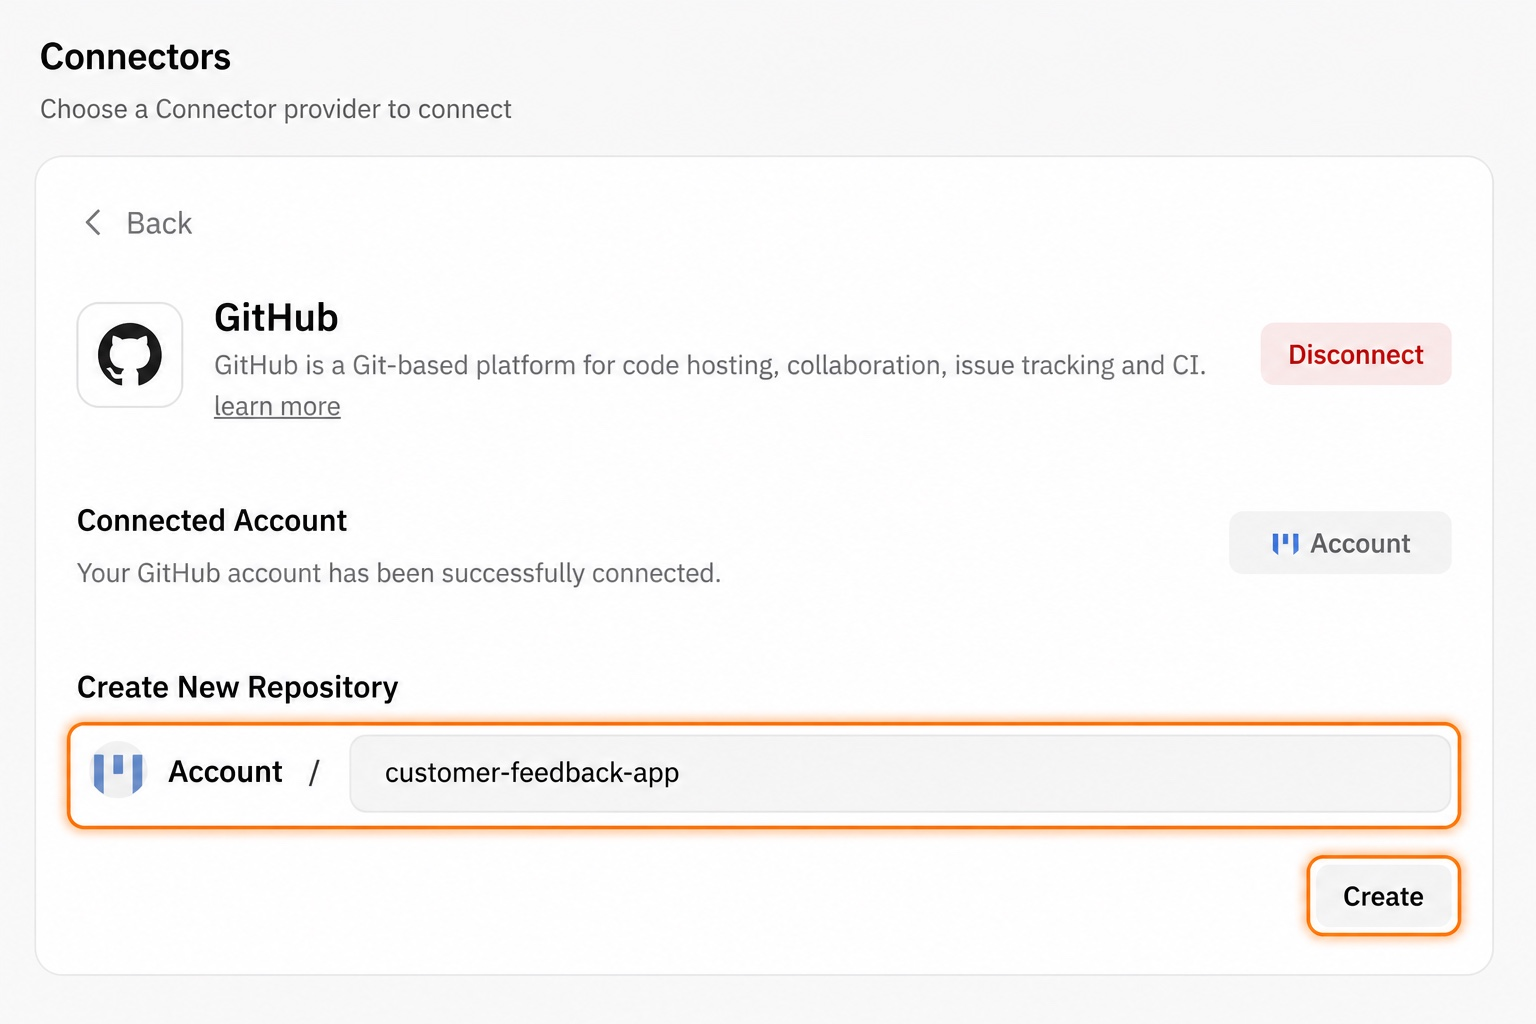Click the Create New Repository heading
This screenshot has height=1024, width=1536.
pos(238,687)
